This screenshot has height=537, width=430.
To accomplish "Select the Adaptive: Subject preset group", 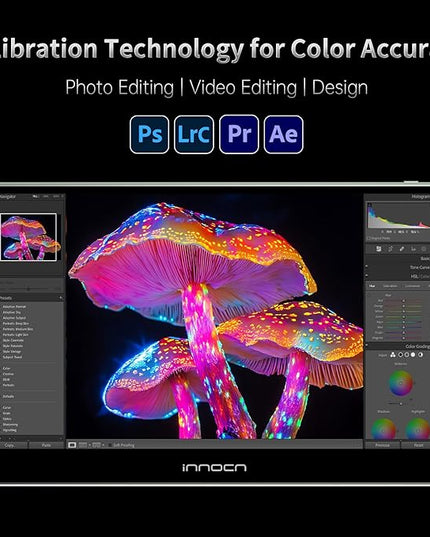I will pyautogui.click(x=14, y=318).
